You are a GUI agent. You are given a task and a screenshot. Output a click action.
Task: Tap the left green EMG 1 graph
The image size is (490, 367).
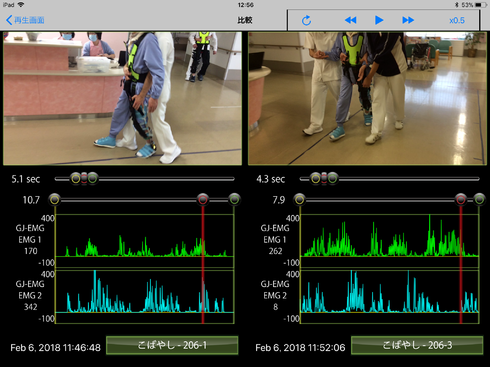144,241
